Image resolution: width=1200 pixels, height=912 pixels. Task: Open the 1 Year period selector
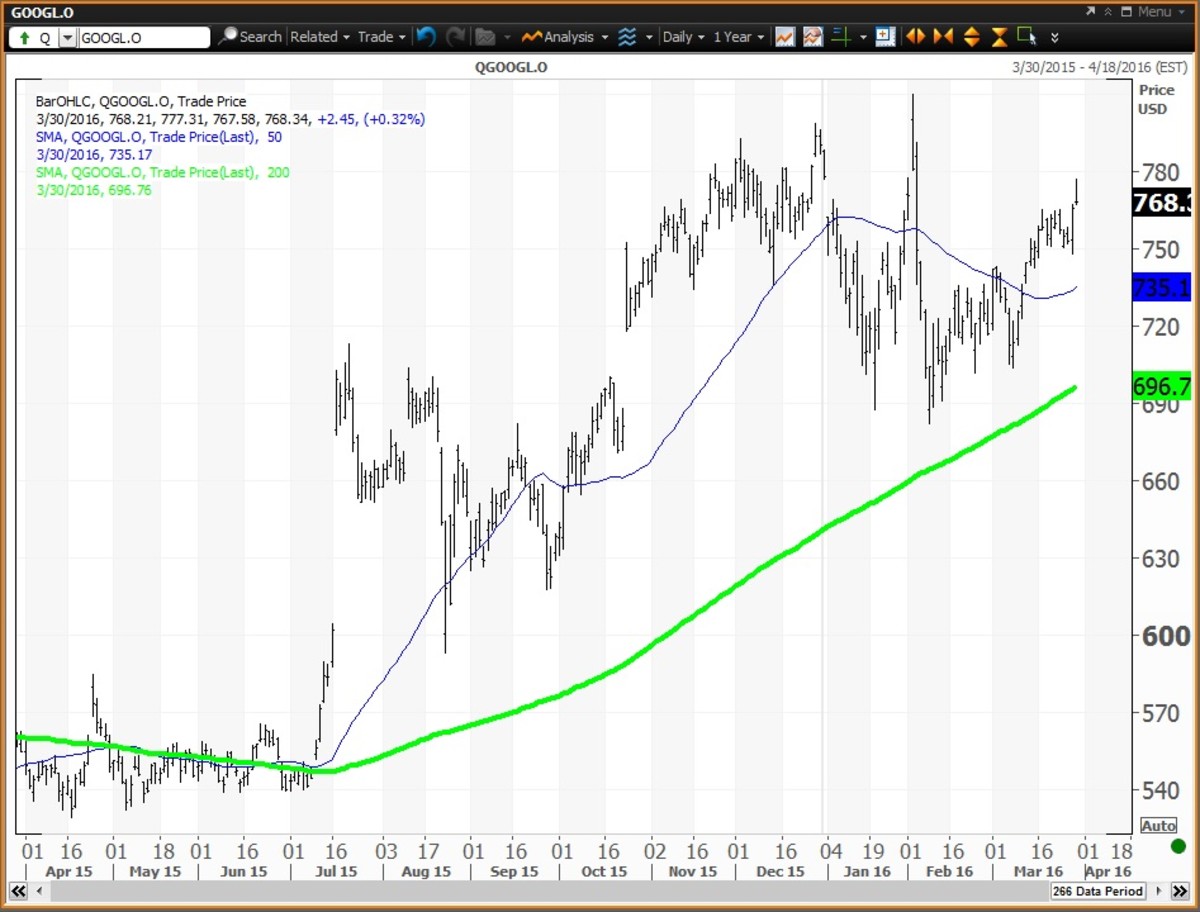(738, 37)
